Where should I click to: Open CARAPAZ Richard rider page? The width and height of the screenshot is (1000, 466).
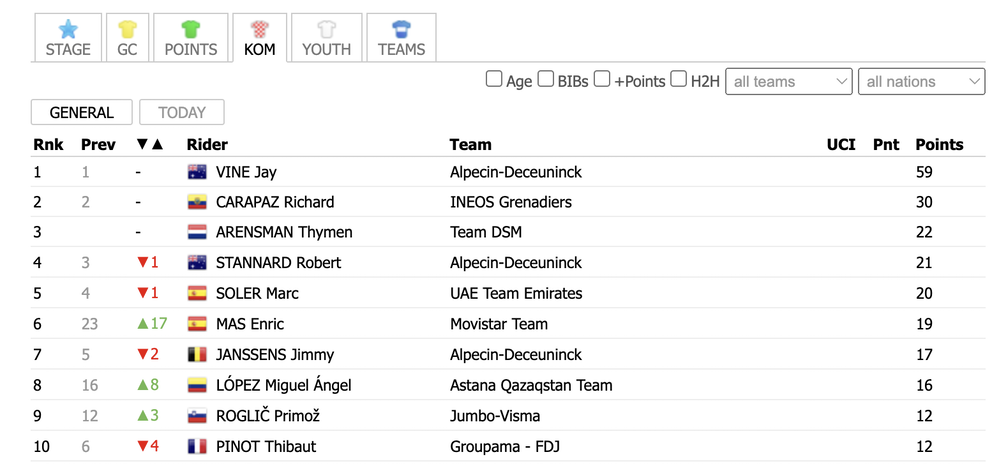point(275,202)
